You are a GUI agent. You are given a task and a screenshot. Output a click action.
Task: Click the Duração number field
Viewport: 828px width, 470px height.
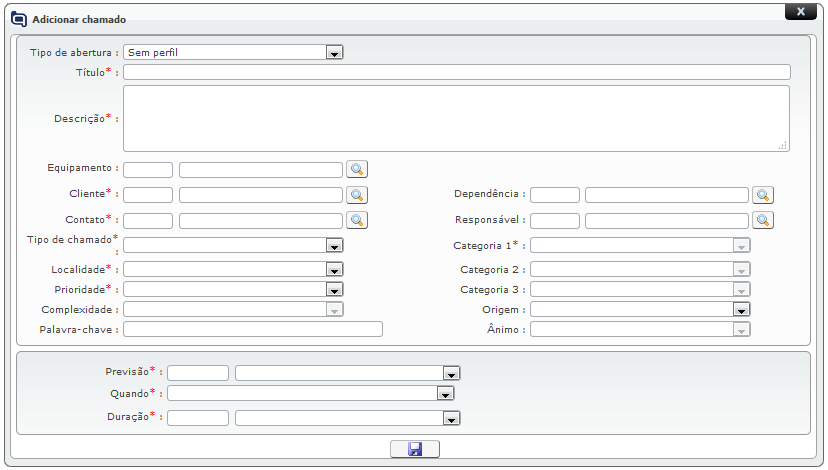coord(198,418)
